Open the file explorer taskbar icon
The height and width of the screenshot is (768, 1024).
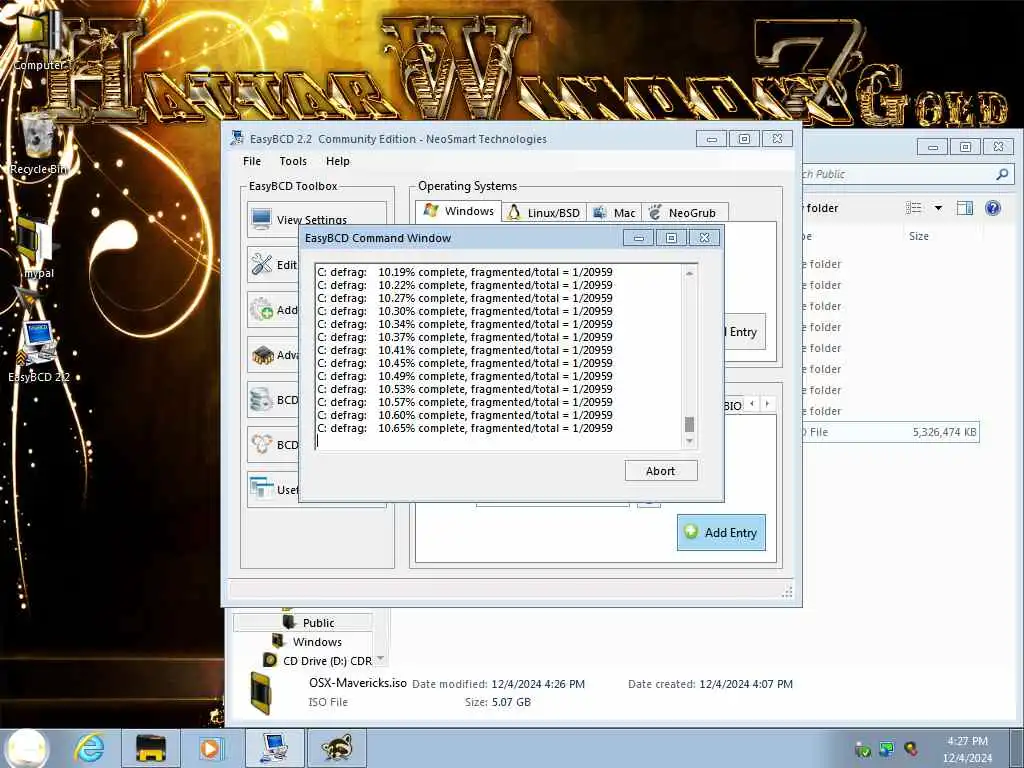coord(150,748)
